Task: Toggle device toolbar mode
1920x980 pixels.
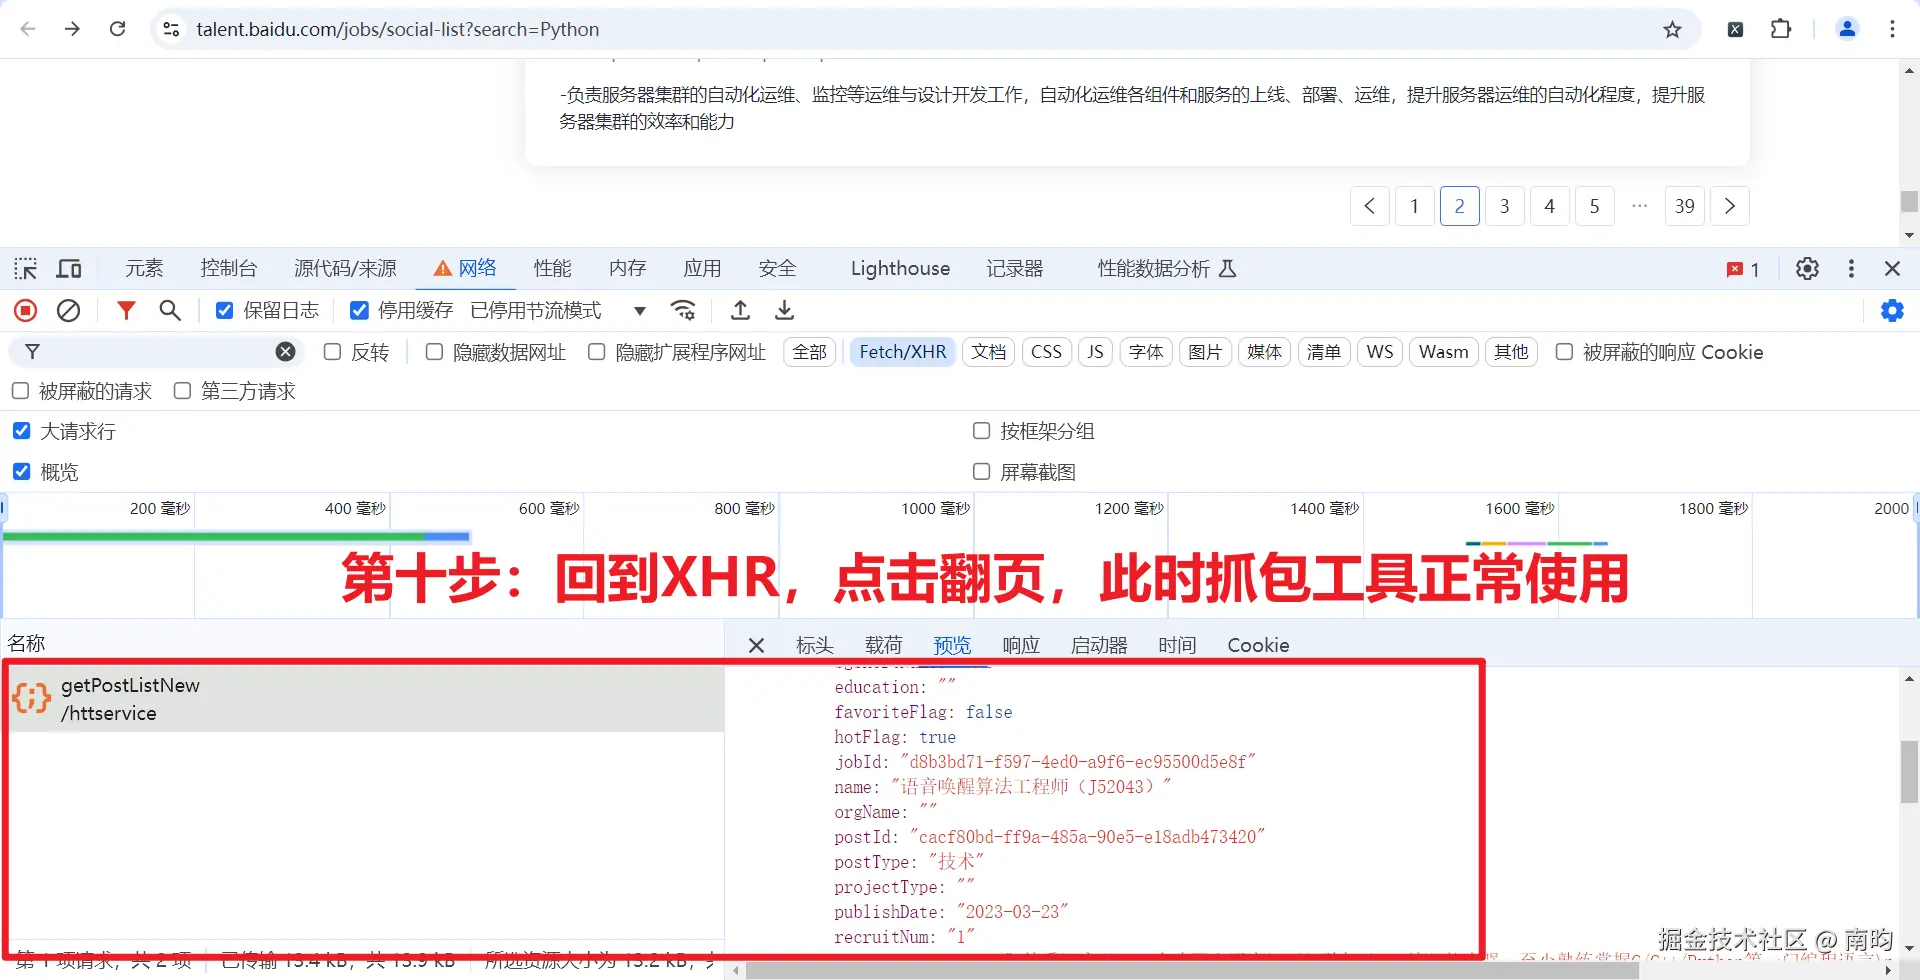Action: (x=68, y=268)
